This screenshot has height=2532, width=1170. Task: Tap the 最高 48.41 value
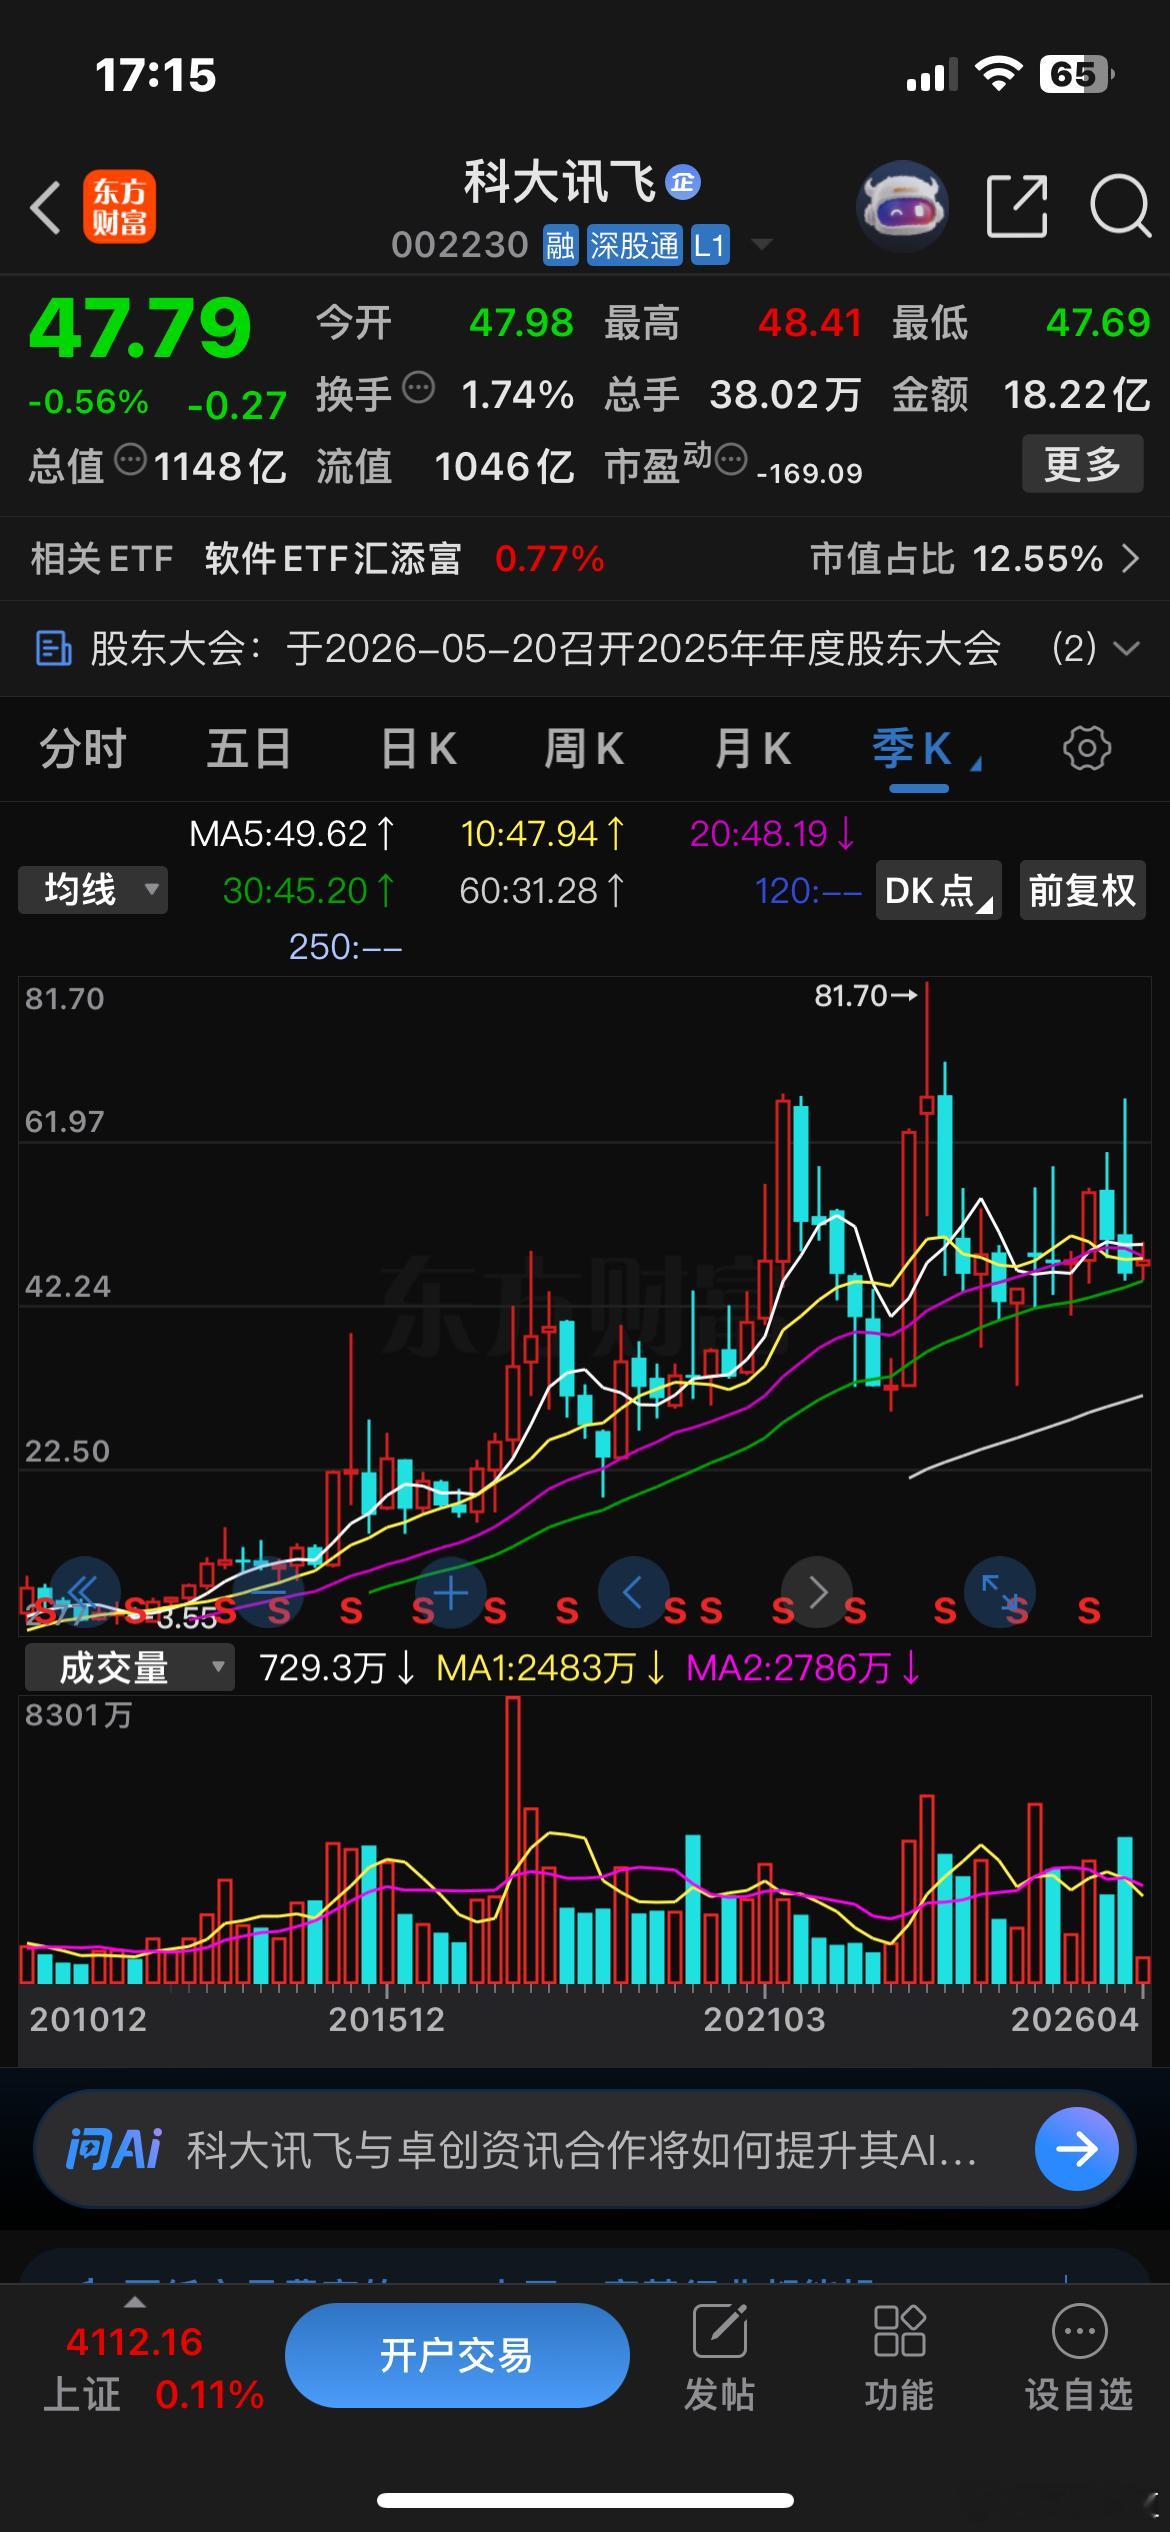click(x=810, y=323)
